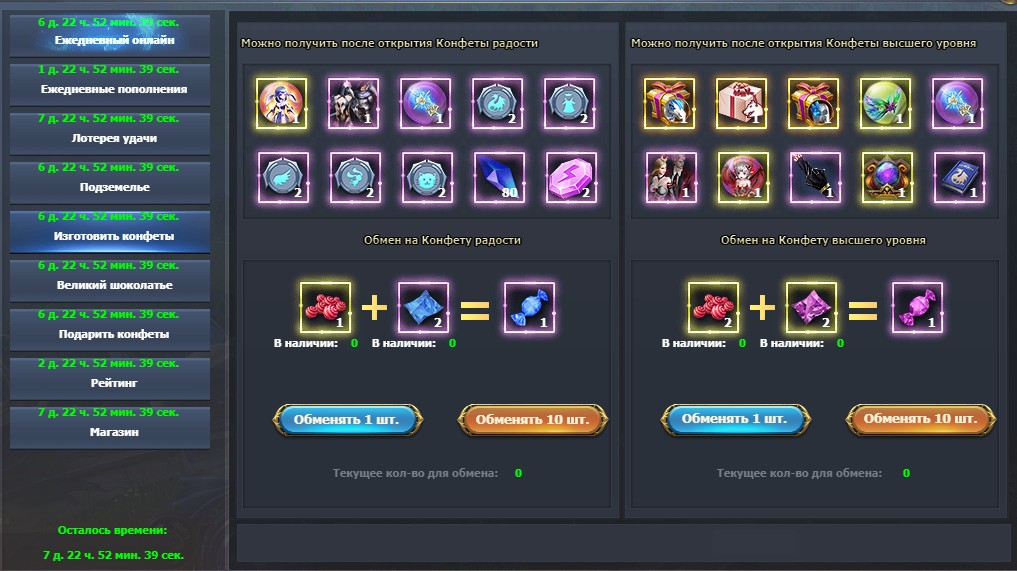Select the anime girl avatar reward icon

(281, 103)
